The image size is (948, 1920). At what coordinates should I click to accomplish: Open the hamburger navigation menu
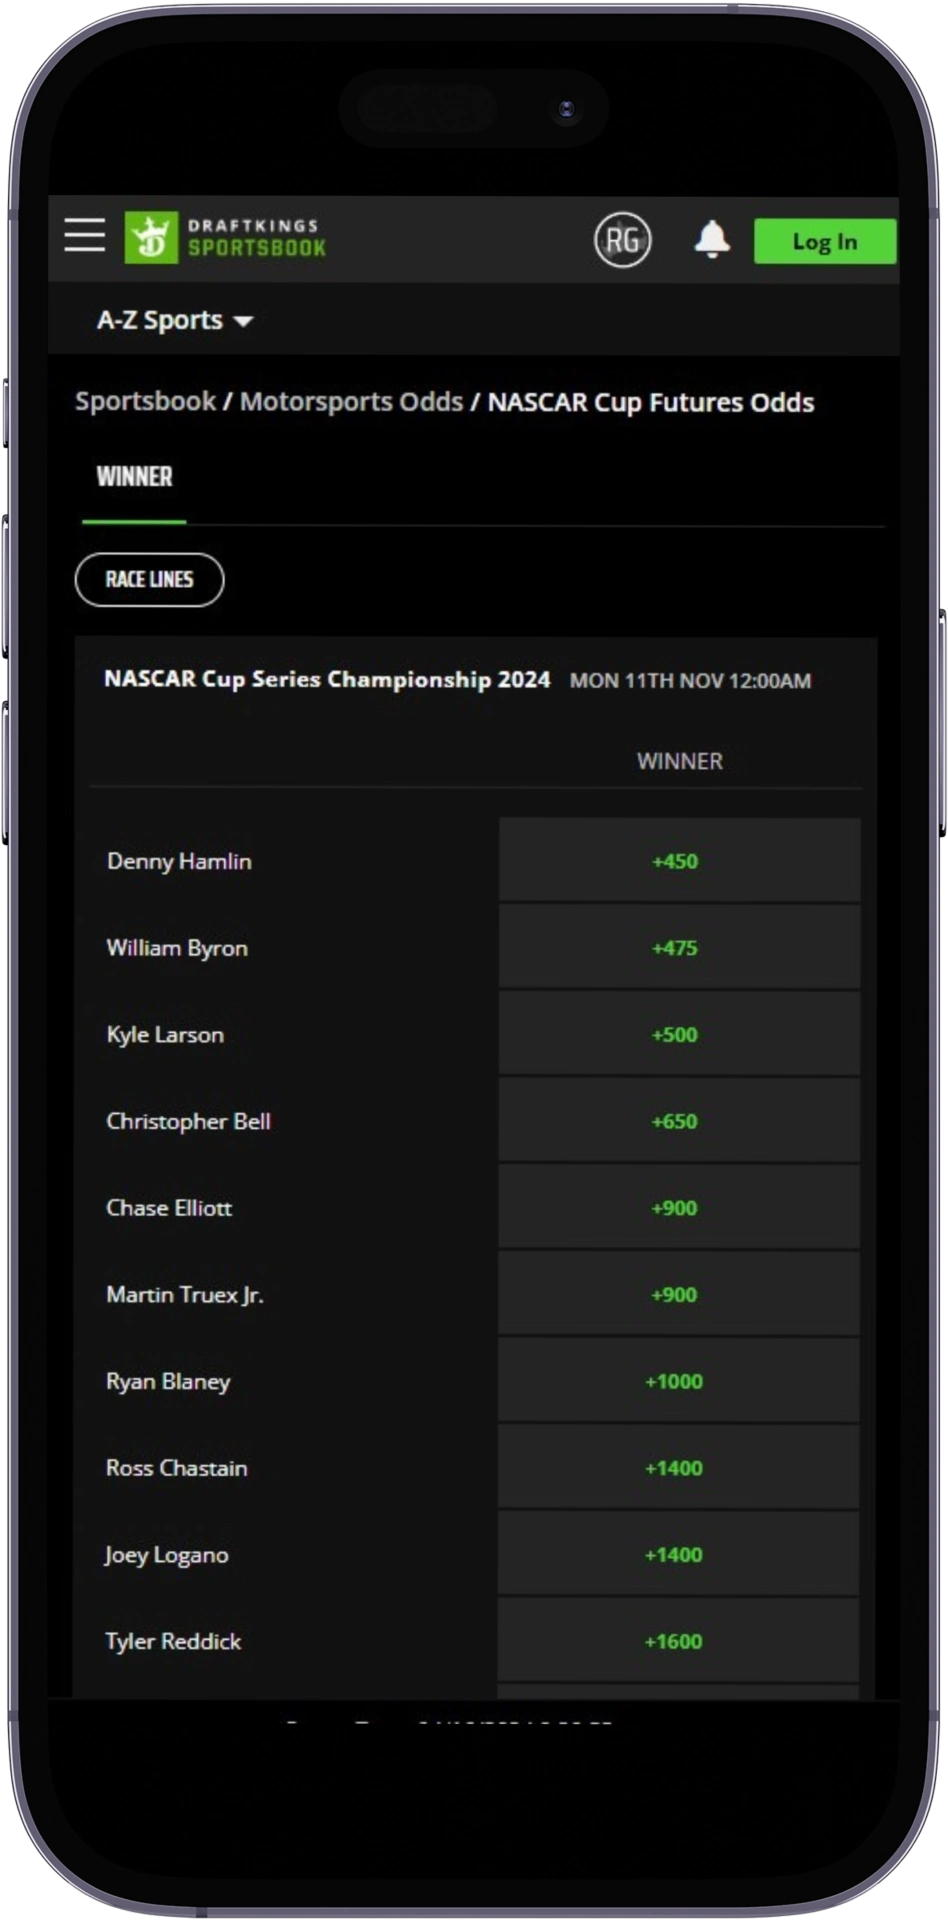[x=85, y=236]
